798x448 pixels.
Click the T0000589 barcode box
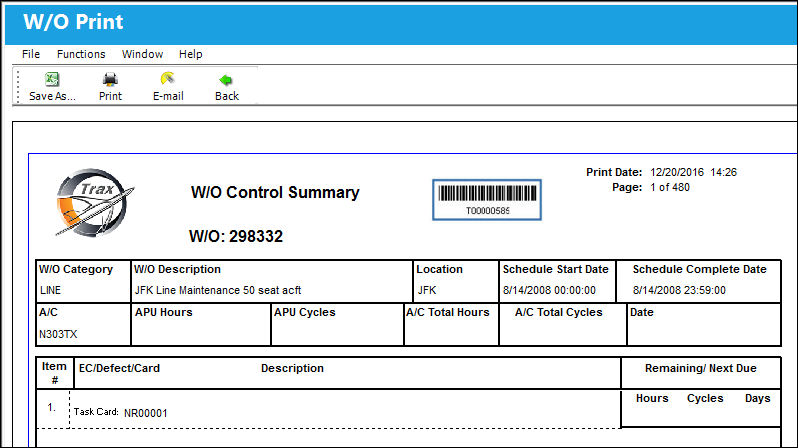pos(487,200)
